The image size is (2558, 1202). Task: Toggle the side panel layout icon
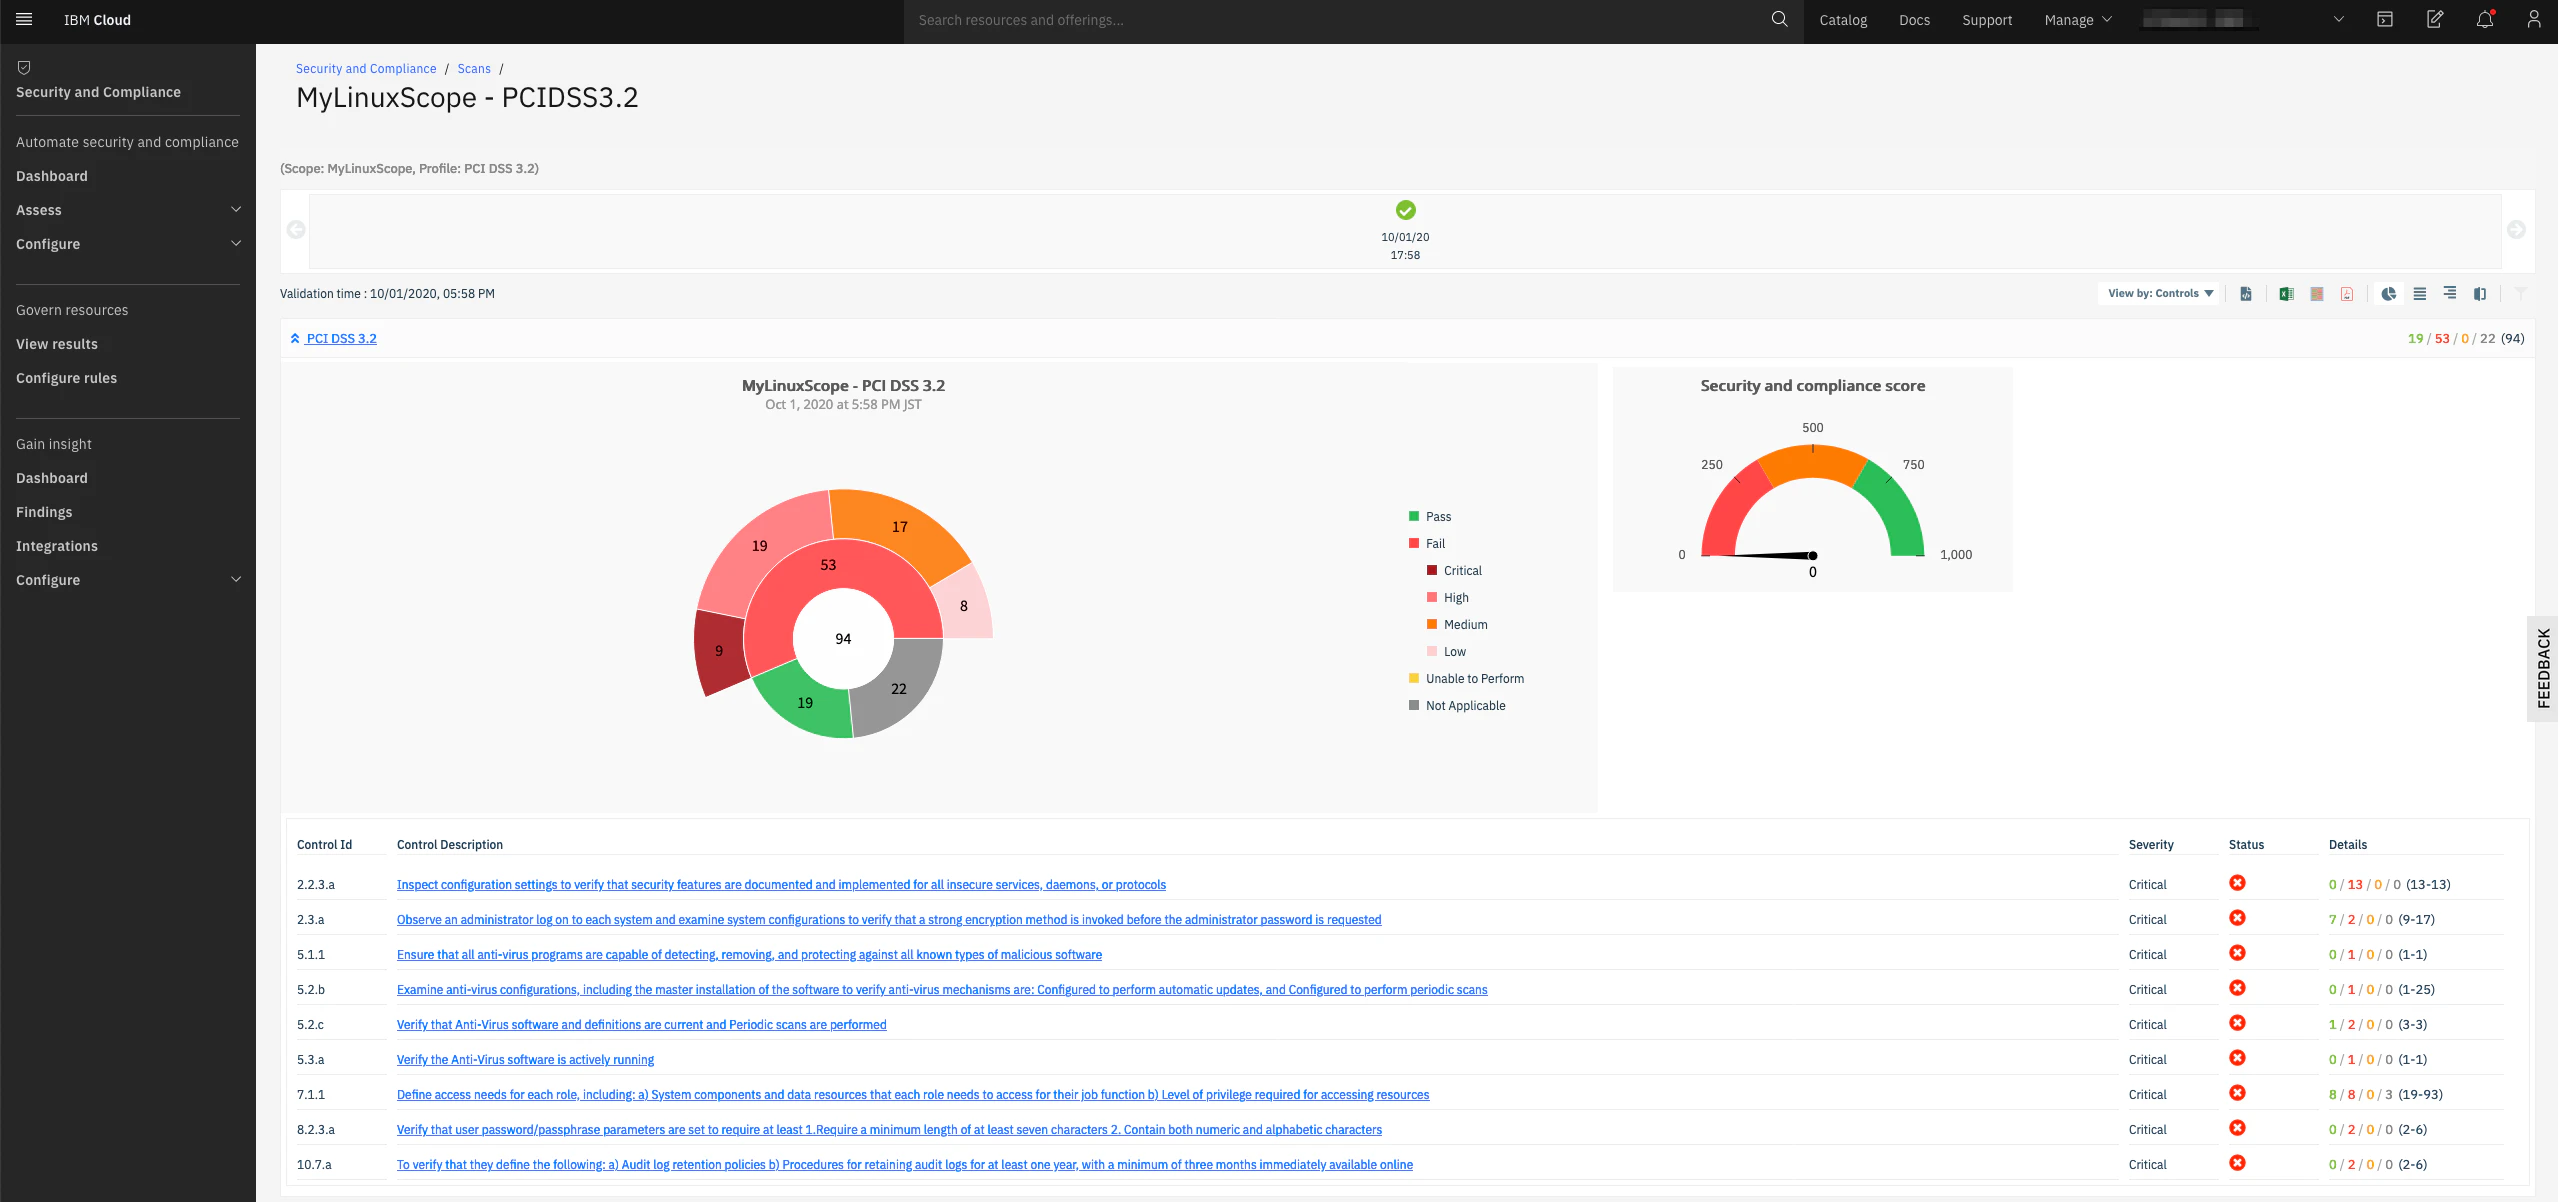tap(2480, 293)
